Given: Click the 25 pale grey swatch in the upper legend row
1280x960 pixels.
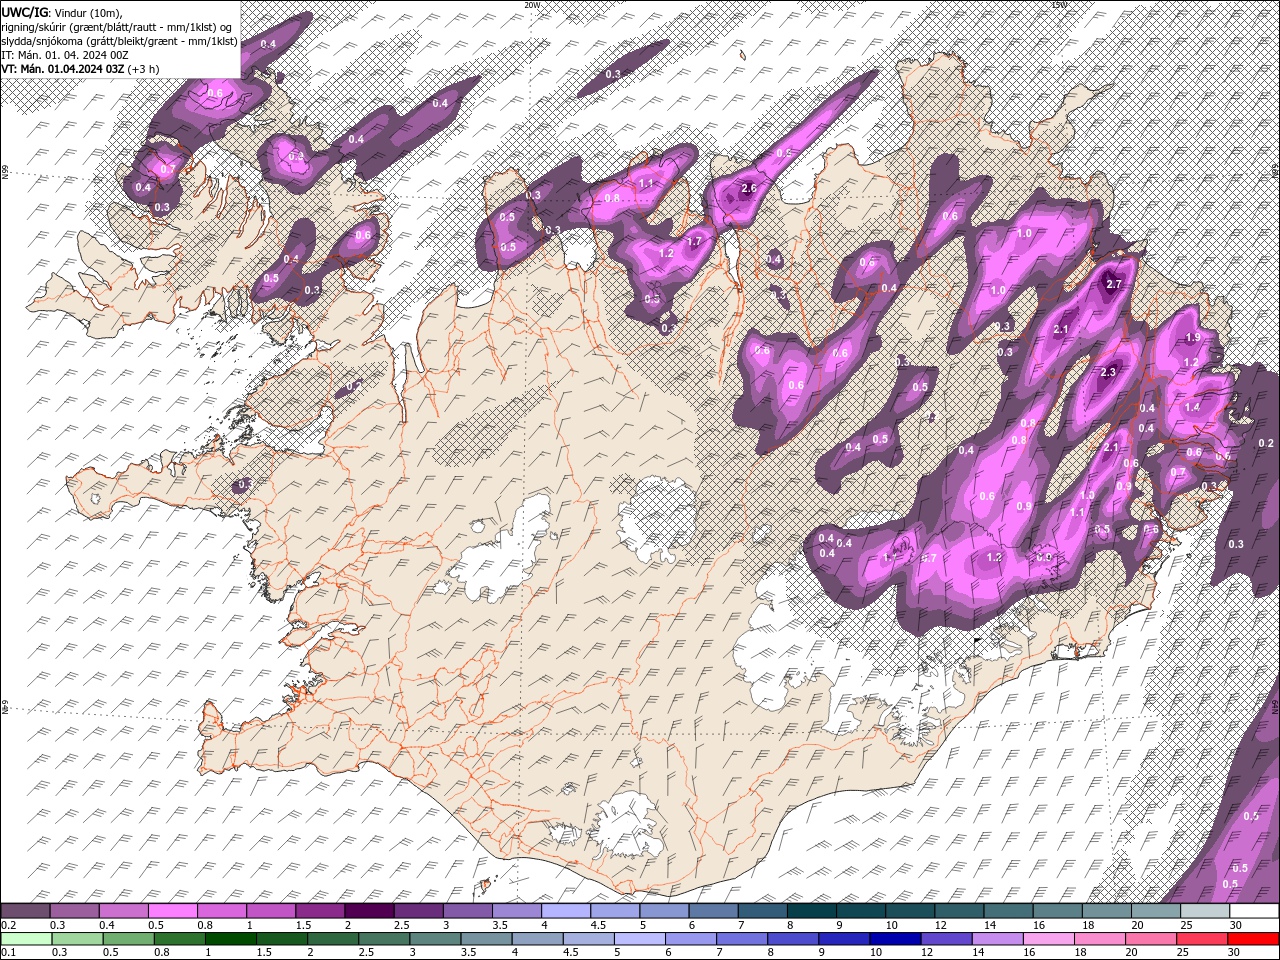Looking at the screenshot, I should coord(1204,911).
